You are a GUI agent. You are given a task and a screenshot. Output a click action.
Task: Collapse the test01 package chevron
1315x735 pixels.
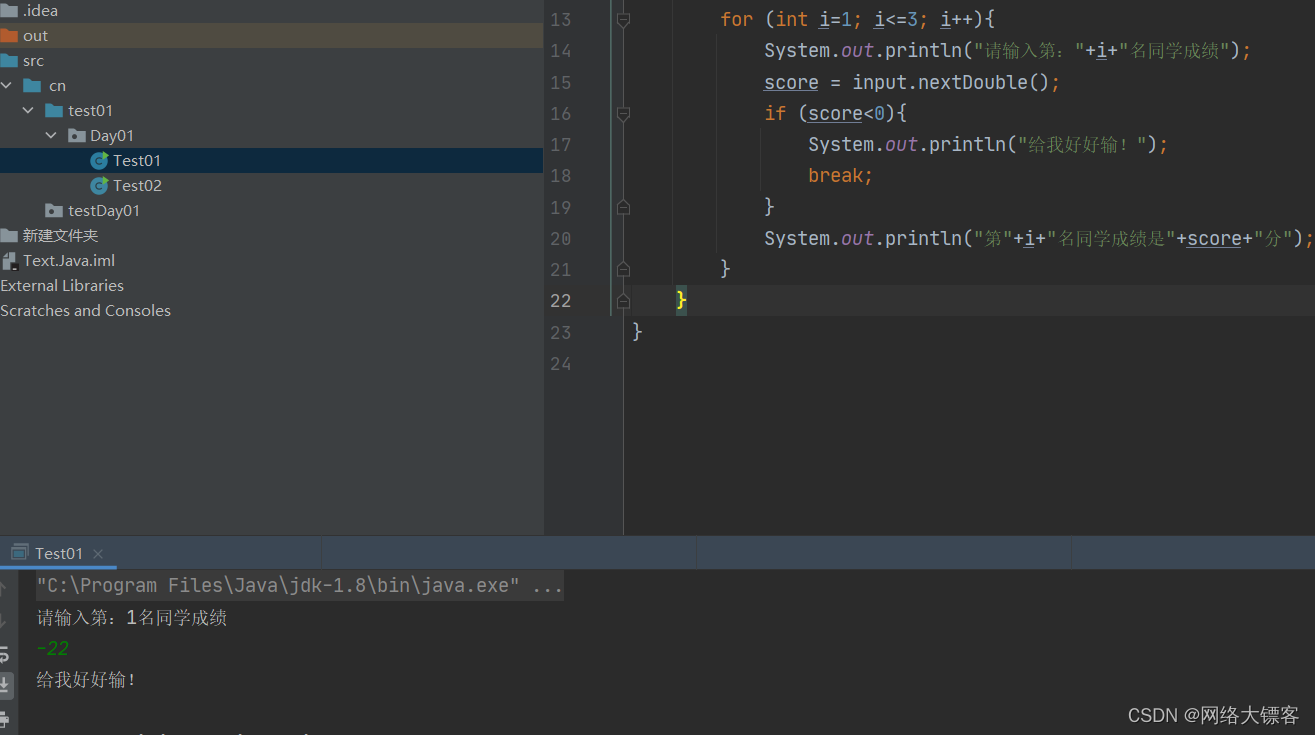pos(29,110)
